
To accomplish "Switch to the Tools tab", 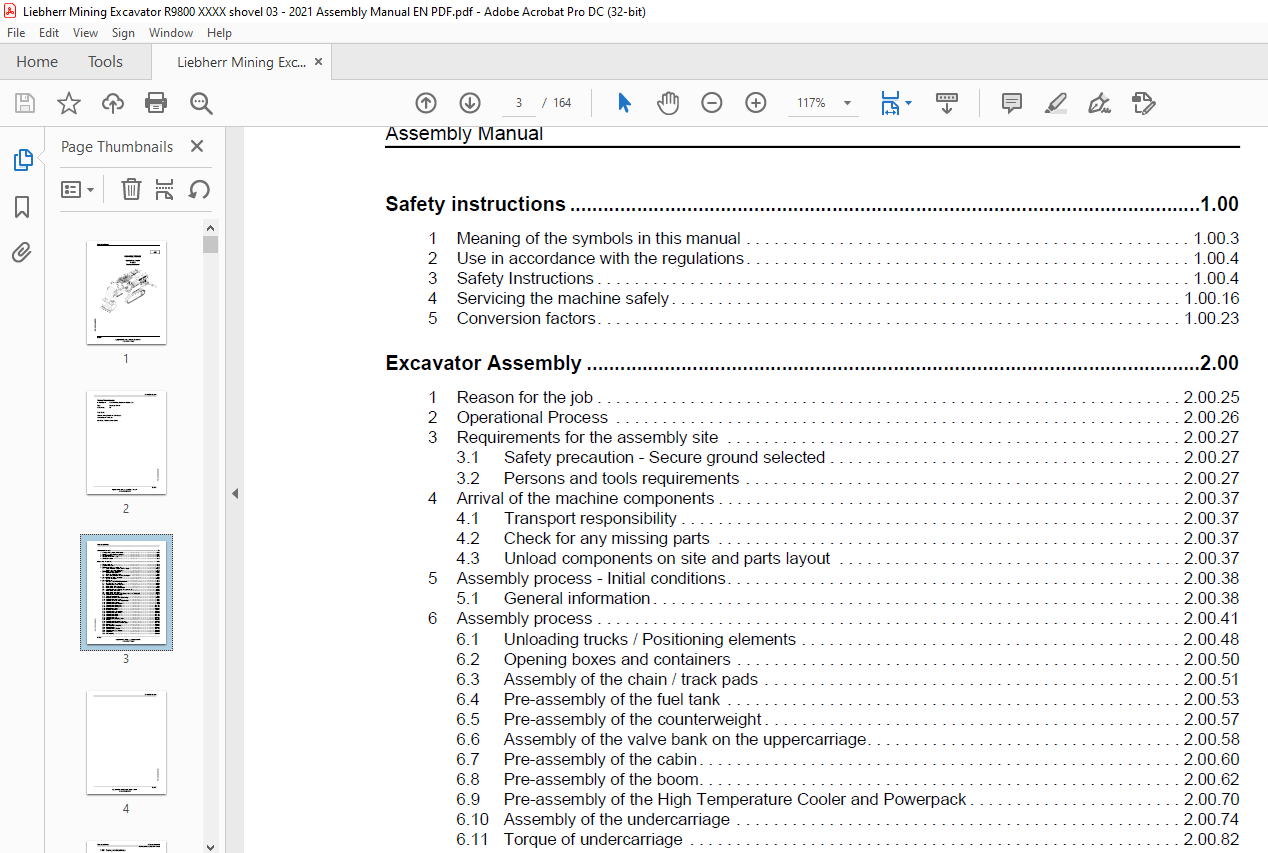I will point(105,62).
